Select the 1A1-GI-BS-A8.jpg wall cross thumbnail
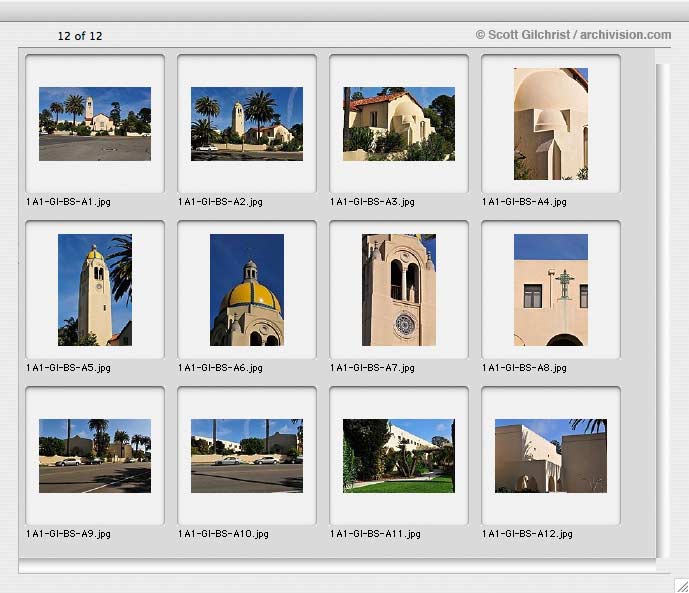 551,290
